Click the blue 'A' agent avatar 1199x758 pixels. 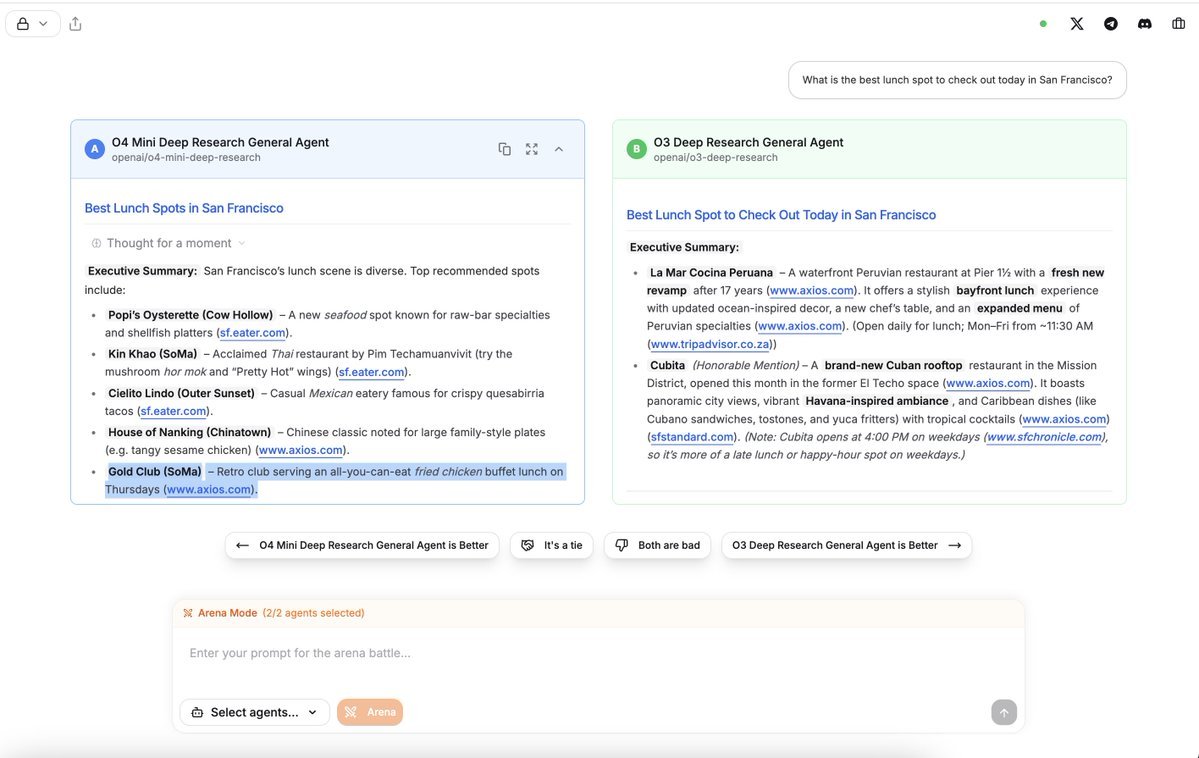point(95,148)
